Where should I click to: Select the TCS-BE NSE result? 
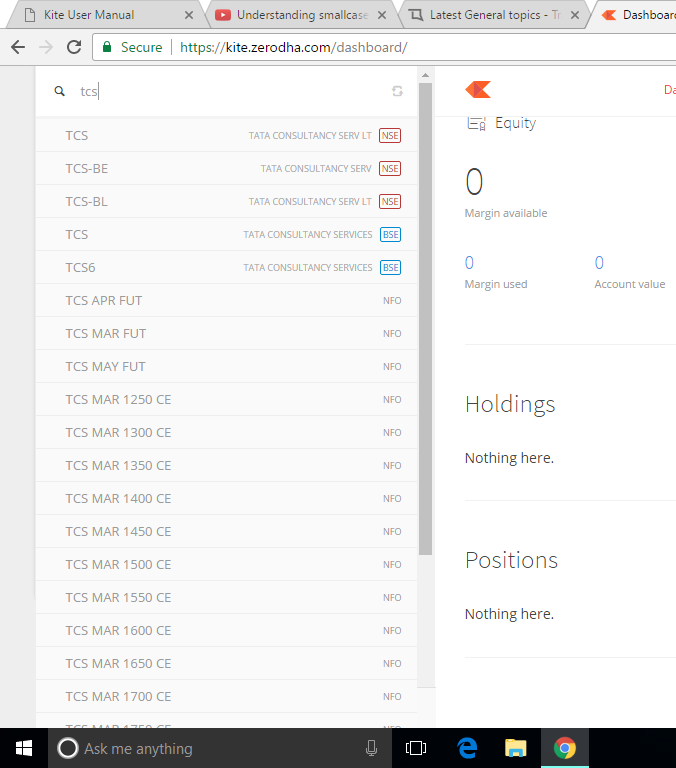pyautogui.click(x=226, y=168)
